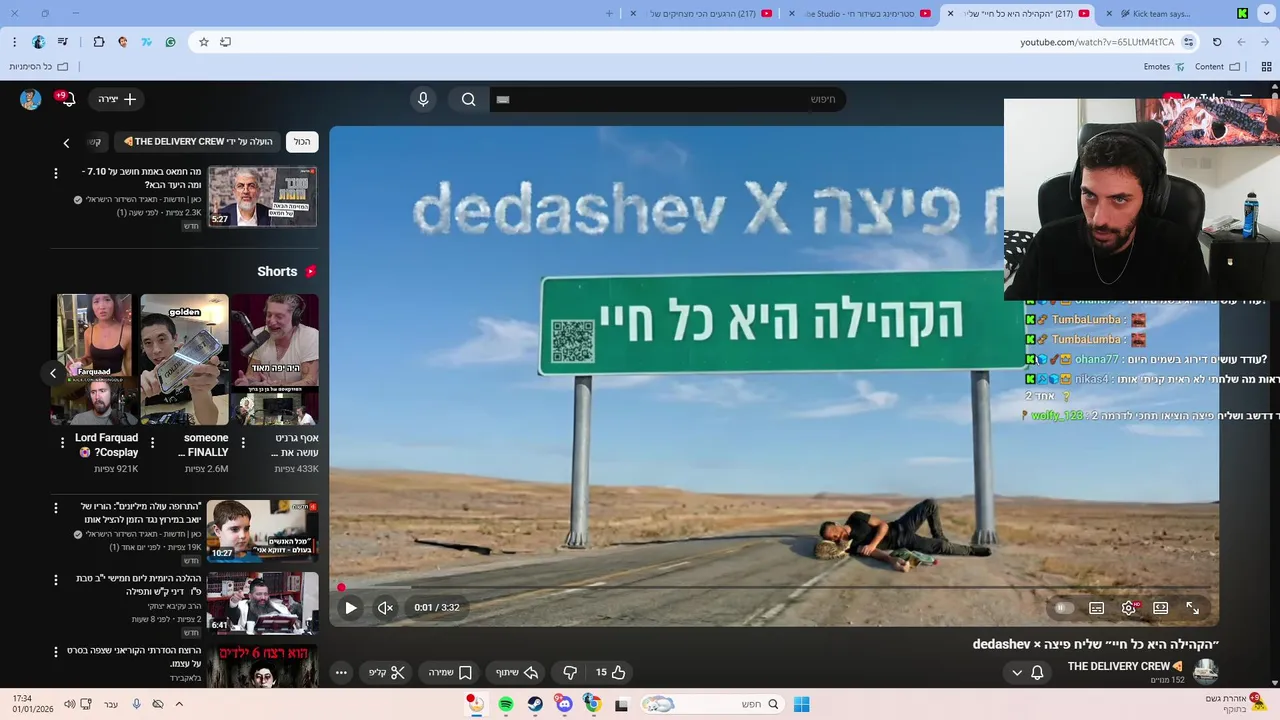This screenshot has height=720, width=1280.
Task: Open more actions three-dot menu below video
Action: pyautogui.click(x=341, y=672)
